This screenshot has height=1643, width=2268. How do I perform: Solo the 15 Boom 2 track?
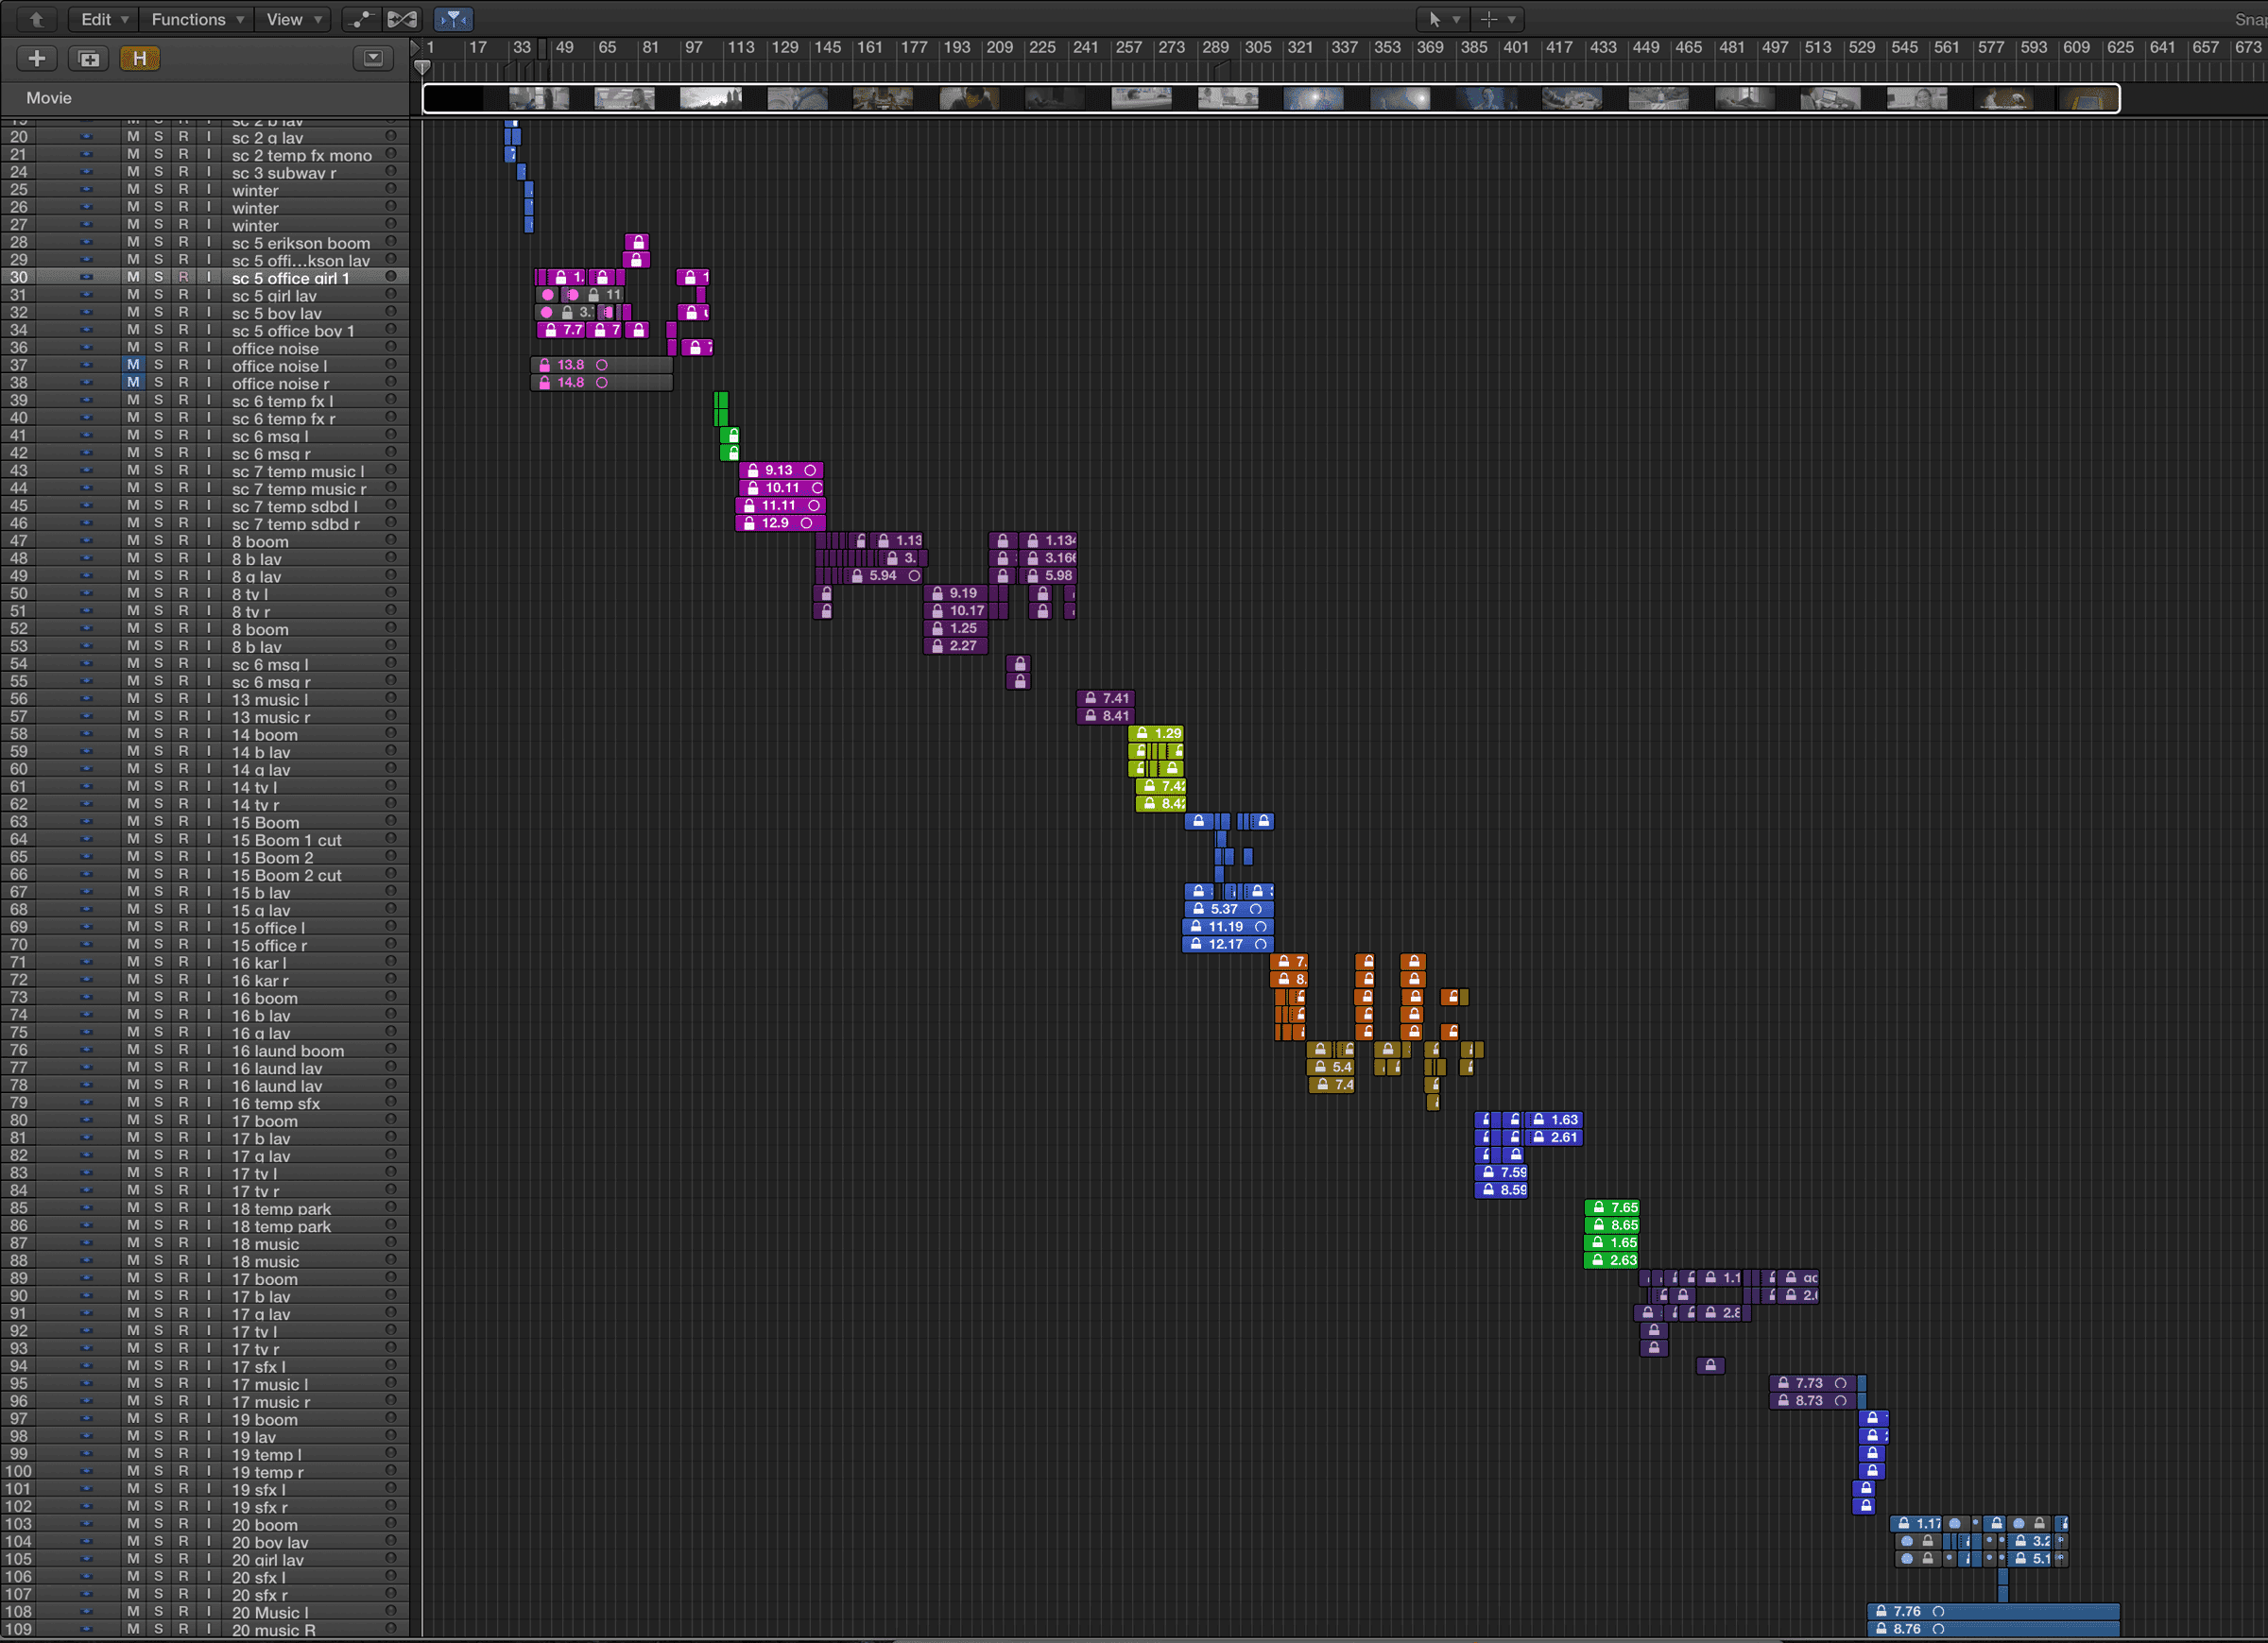click(158, 857)
